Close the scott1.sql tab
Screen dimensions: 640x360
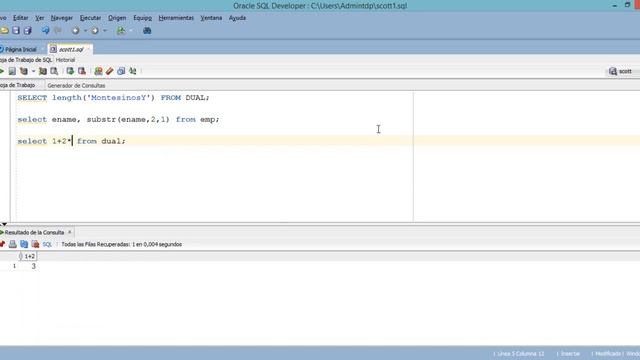[88, 49]
